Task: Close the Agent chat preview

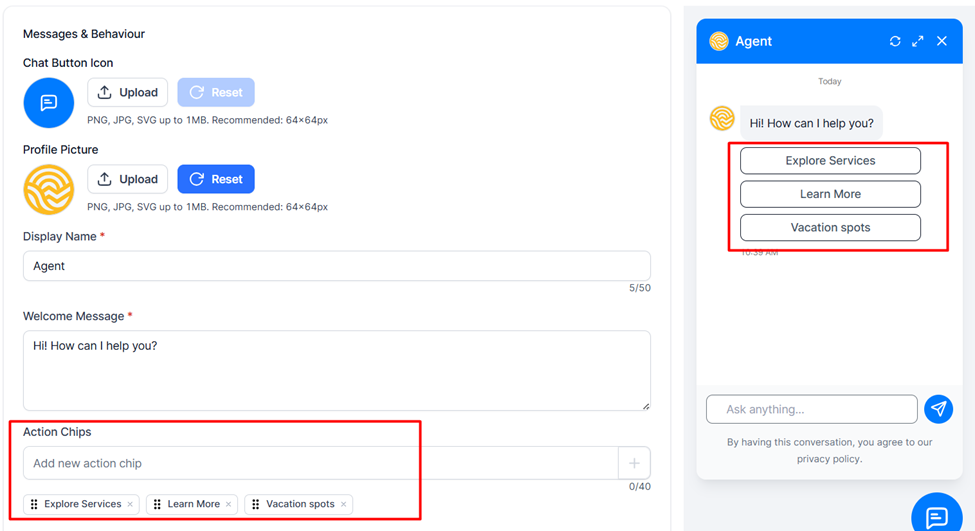Action: tap(942, 41)
